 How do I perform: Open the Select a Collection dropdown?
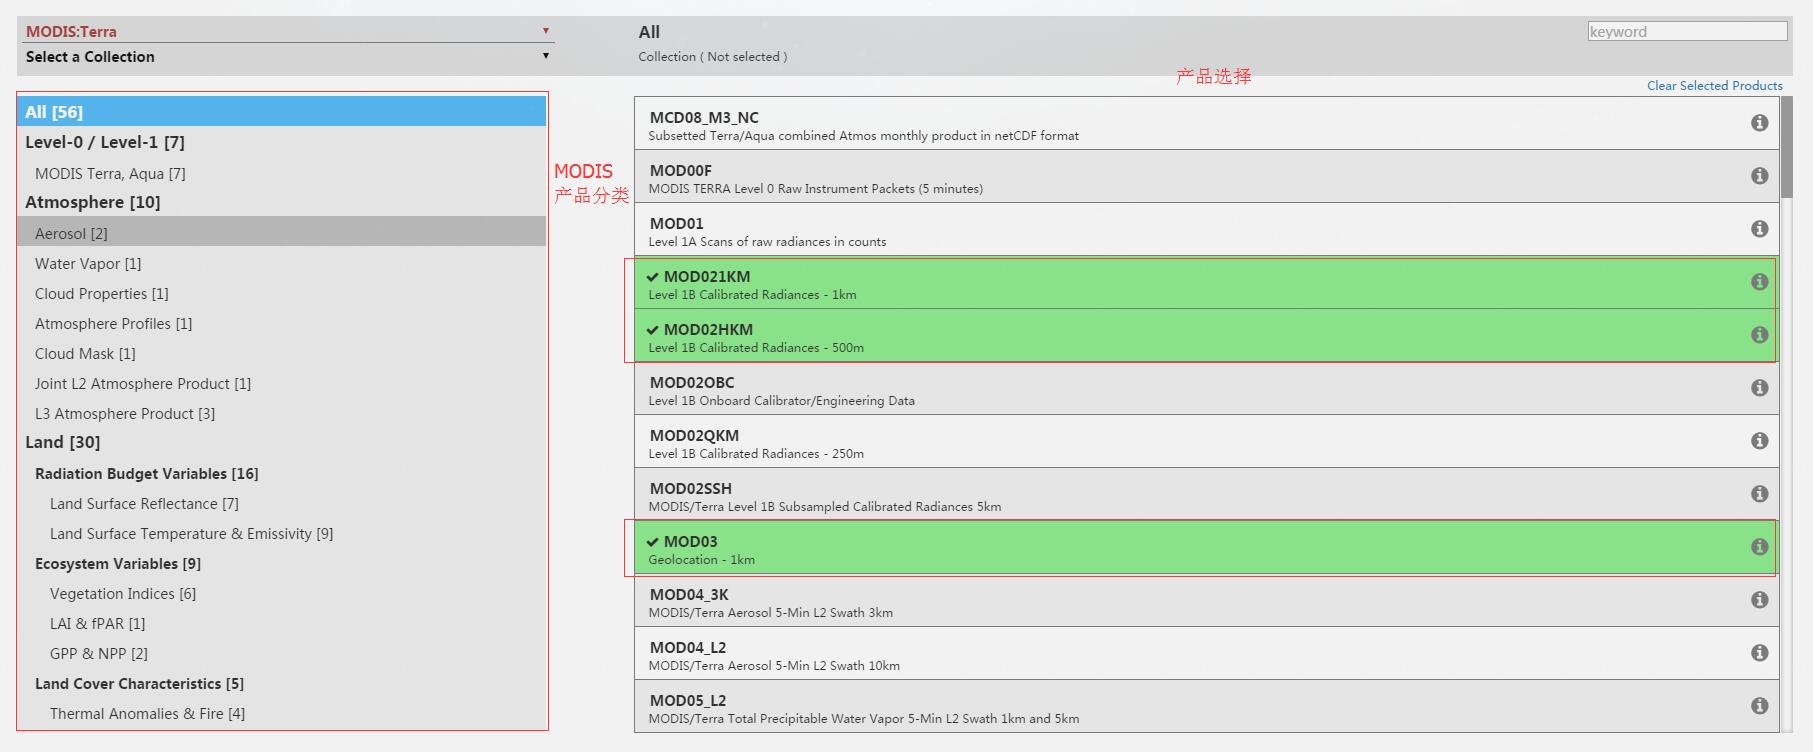click(x=287, y=57)
